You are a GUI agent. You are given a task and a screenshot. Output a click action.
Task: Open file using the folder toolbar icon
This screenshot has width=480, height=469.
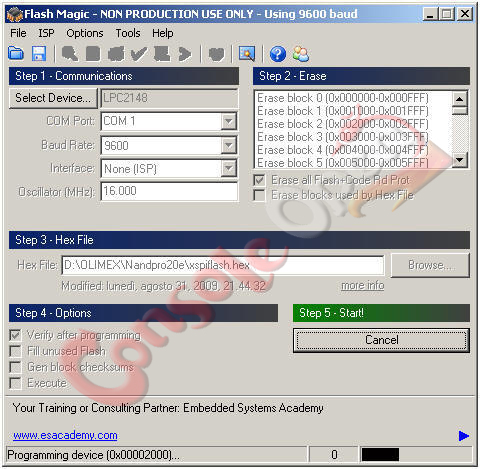click(16, 53)
